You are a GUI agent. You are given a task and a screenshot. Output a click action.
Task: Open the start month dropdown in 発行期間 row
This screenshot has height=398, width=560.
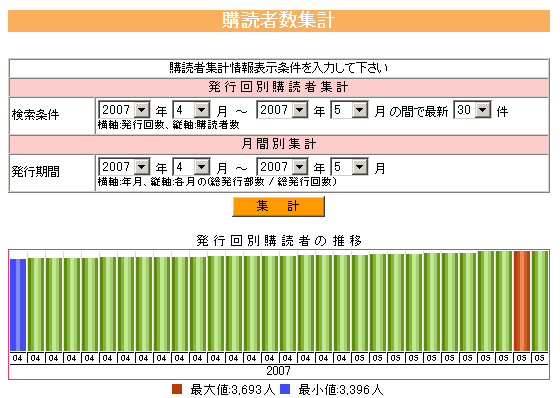click(x=191, y=167)
